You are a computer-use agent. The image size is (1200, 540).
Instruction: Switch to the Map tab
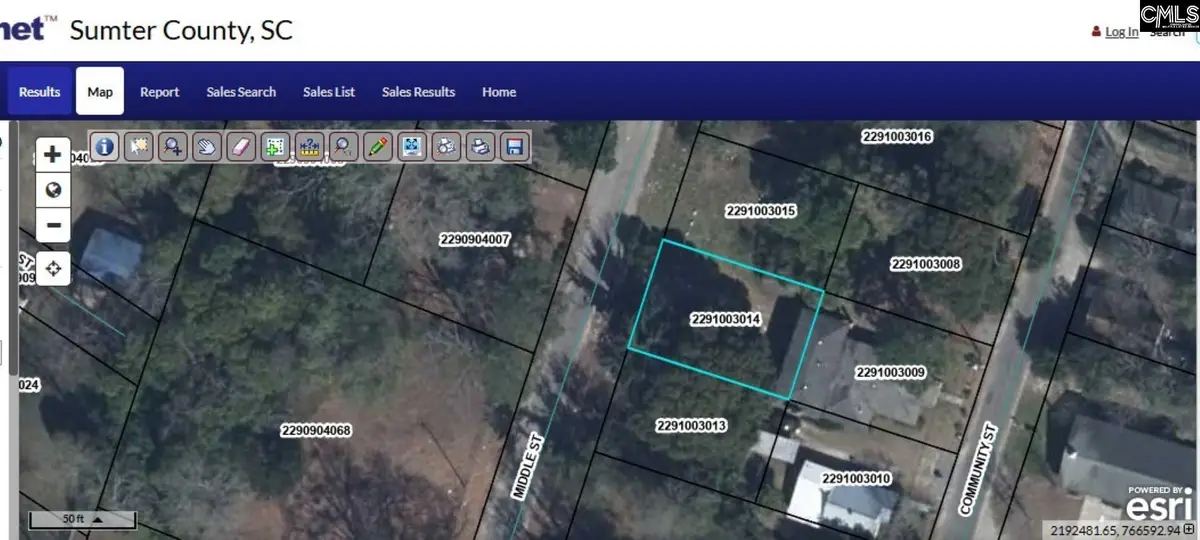pyautogui.click(x=100, y=92)
